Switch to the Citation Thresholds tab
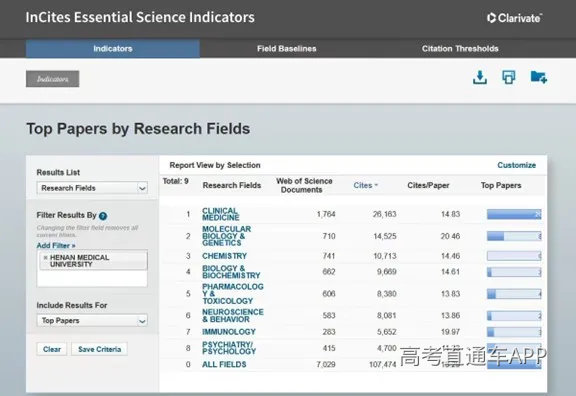 (x=460, y=48)
